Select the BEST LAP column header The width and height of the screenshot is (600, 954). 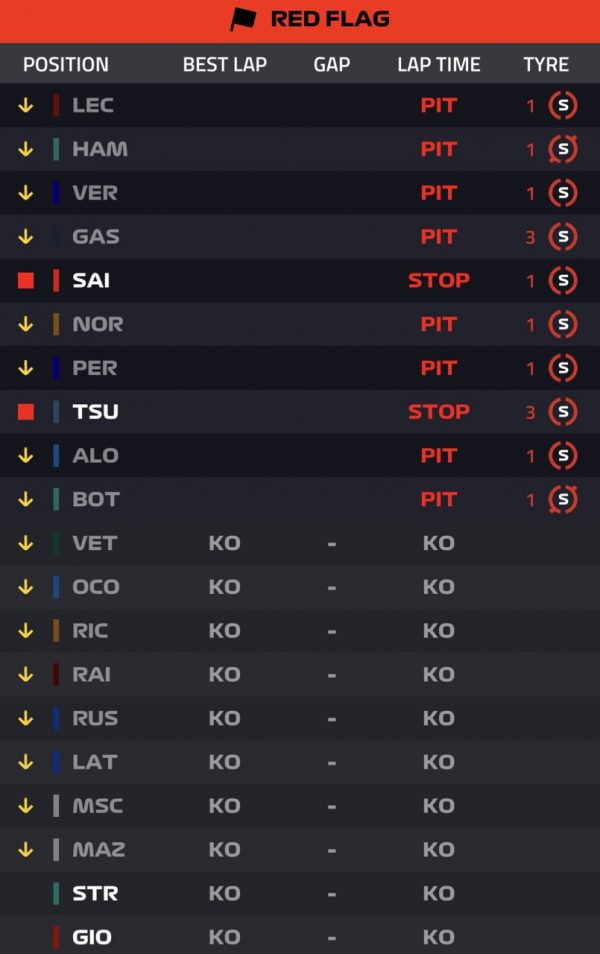click(225, 64)
